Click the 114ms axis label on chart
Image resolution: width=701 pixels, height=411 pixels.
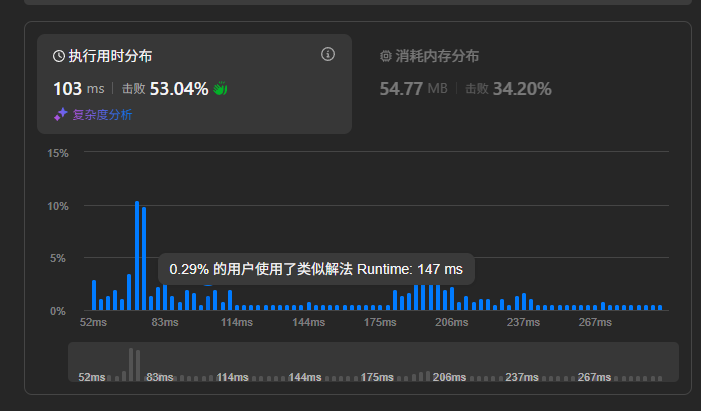coord(236,322)
